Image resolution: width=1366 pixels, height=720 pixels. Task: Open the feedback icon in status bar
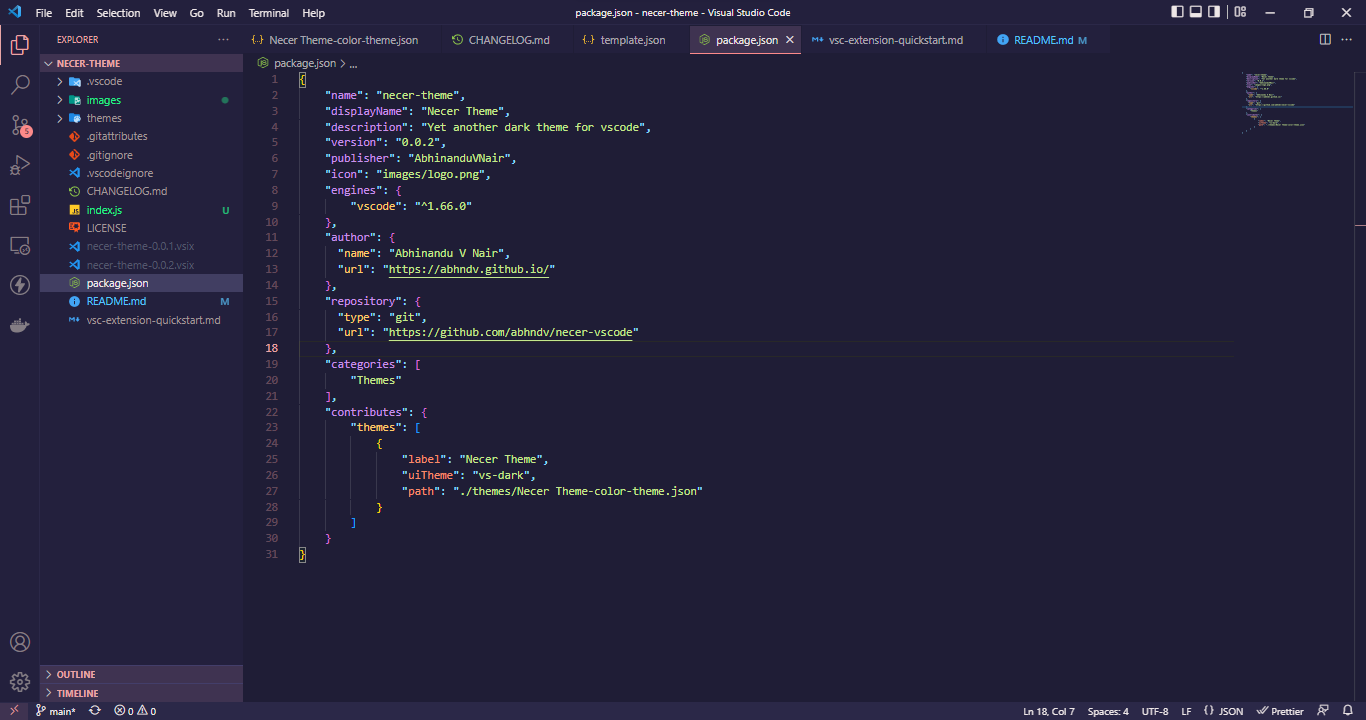pos(1323,711)
